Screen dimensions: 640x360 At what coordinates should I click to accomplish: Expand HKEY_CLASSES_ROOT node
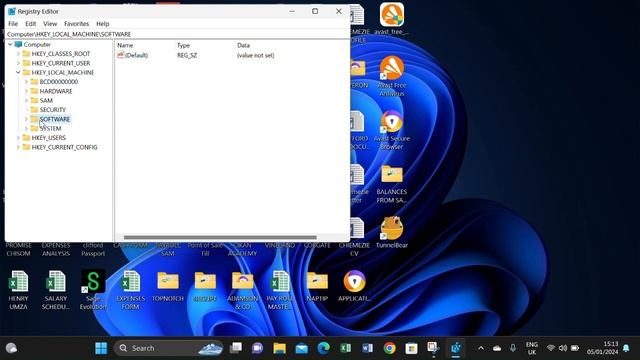click(x=18, y=53)
